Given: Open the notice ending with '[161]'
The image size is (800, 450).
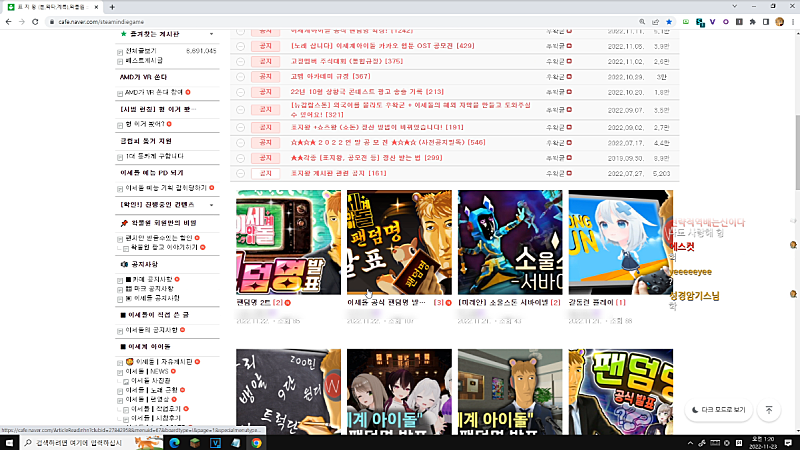Looking at the screenshot, I should pos(338,173).
